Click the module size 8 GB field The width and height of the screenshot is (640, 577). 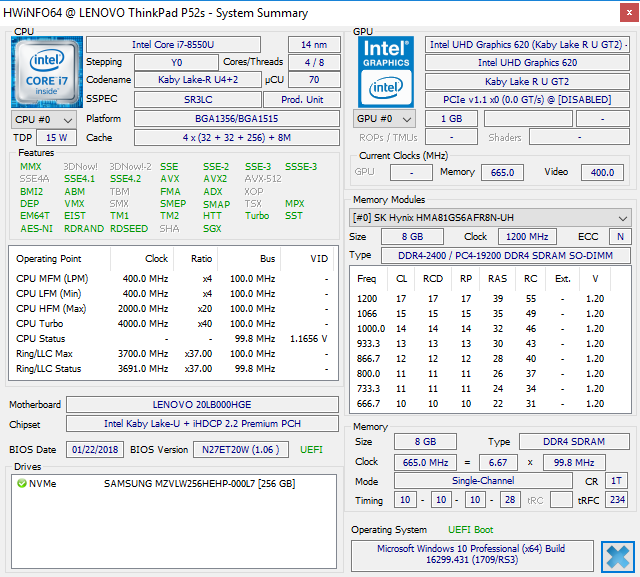pos(412,237)
